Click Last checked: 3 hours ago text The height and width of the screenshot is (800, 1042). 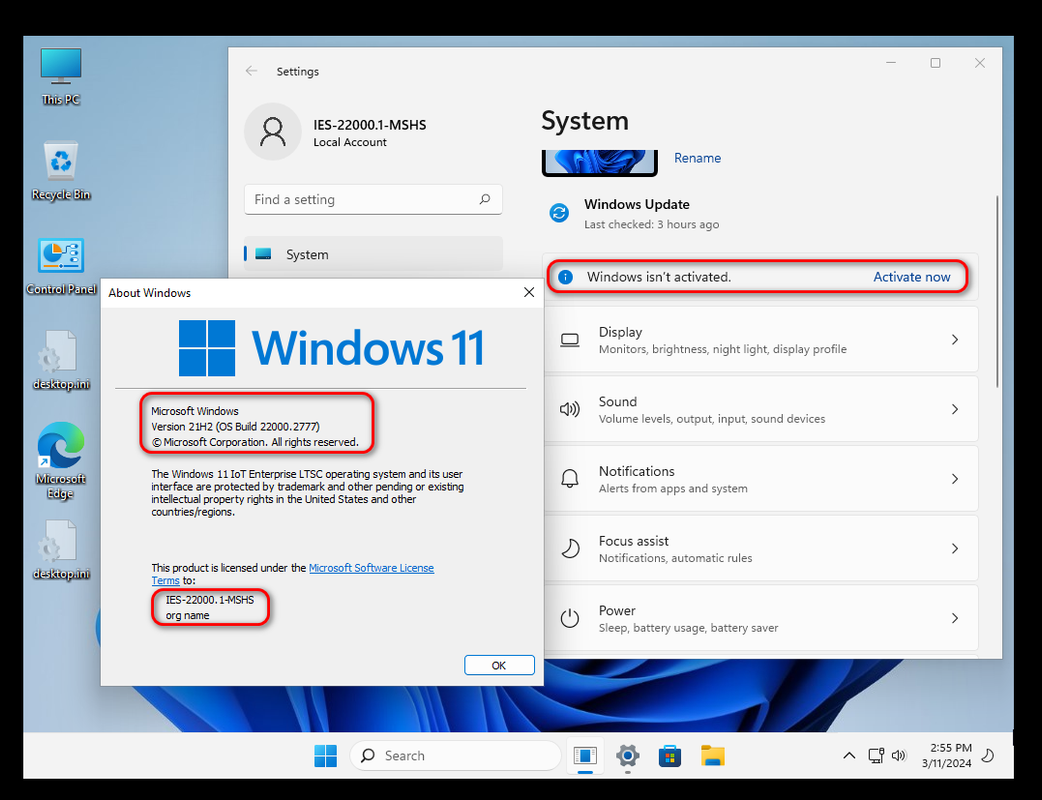[x=651, y=225]
